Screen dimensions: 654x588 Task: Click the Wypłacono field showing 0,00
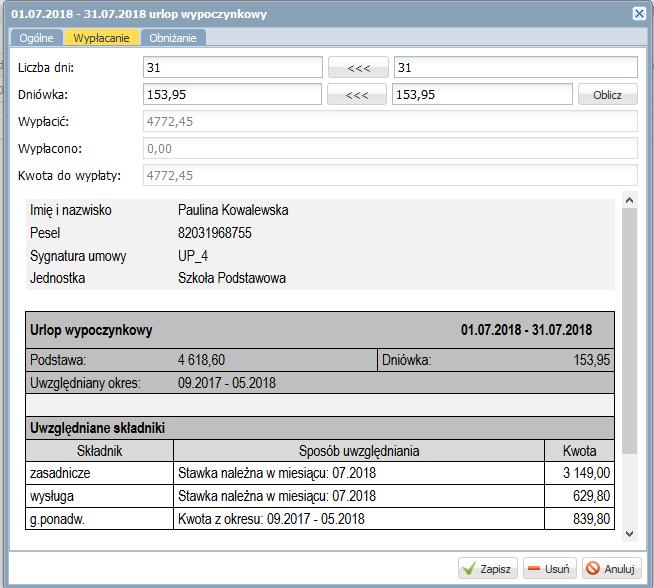point(390,148)
